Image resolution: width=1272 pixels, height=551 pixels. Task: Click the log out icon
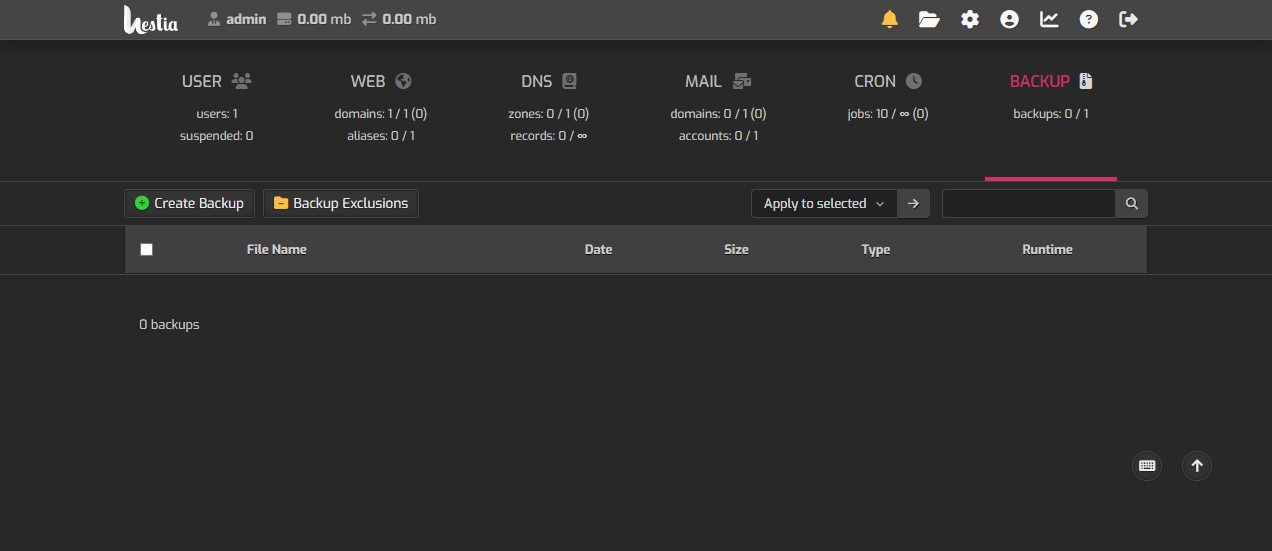[1129, 19]
